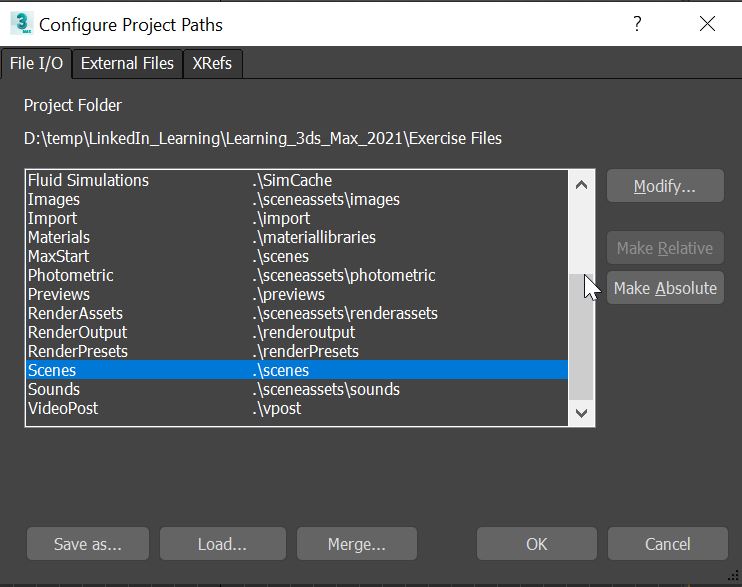The image size is (742, 587).
Task: Click the Merge... button
Action: [357, 544]
